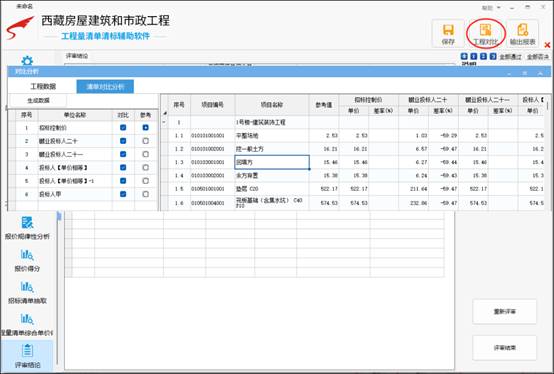554x374 pixels.
Task: Open 报价规律性分析 in the sidebar
Action: pyautogui.click(x=27, y=228)
